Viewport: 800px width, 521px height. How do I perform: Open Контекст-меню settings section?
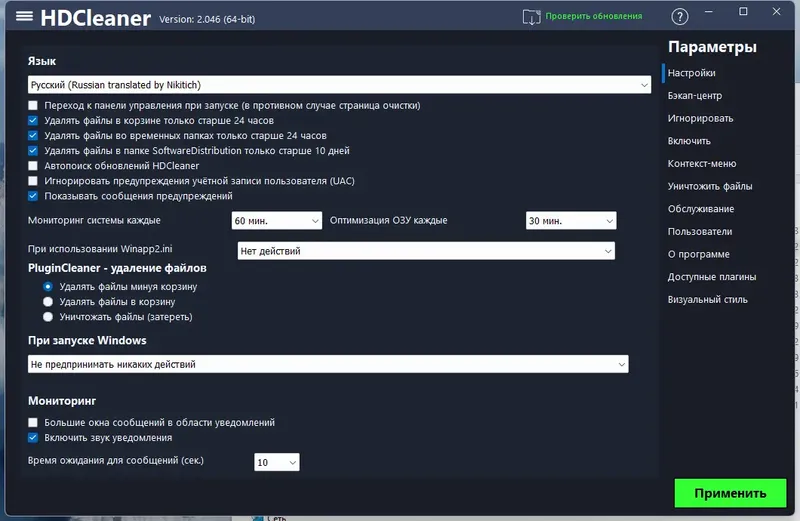(702, 164)
